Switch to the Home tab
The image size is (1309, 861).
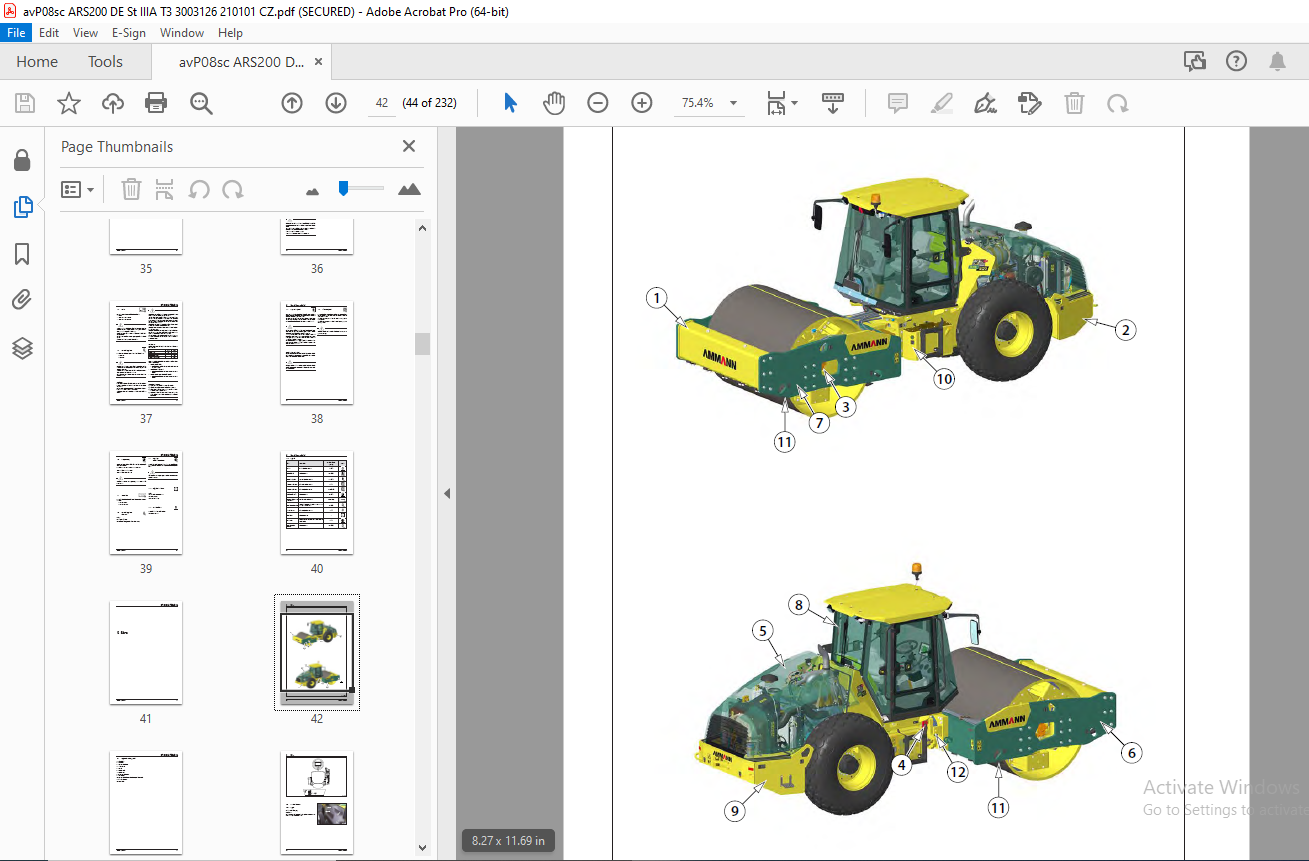37,62
